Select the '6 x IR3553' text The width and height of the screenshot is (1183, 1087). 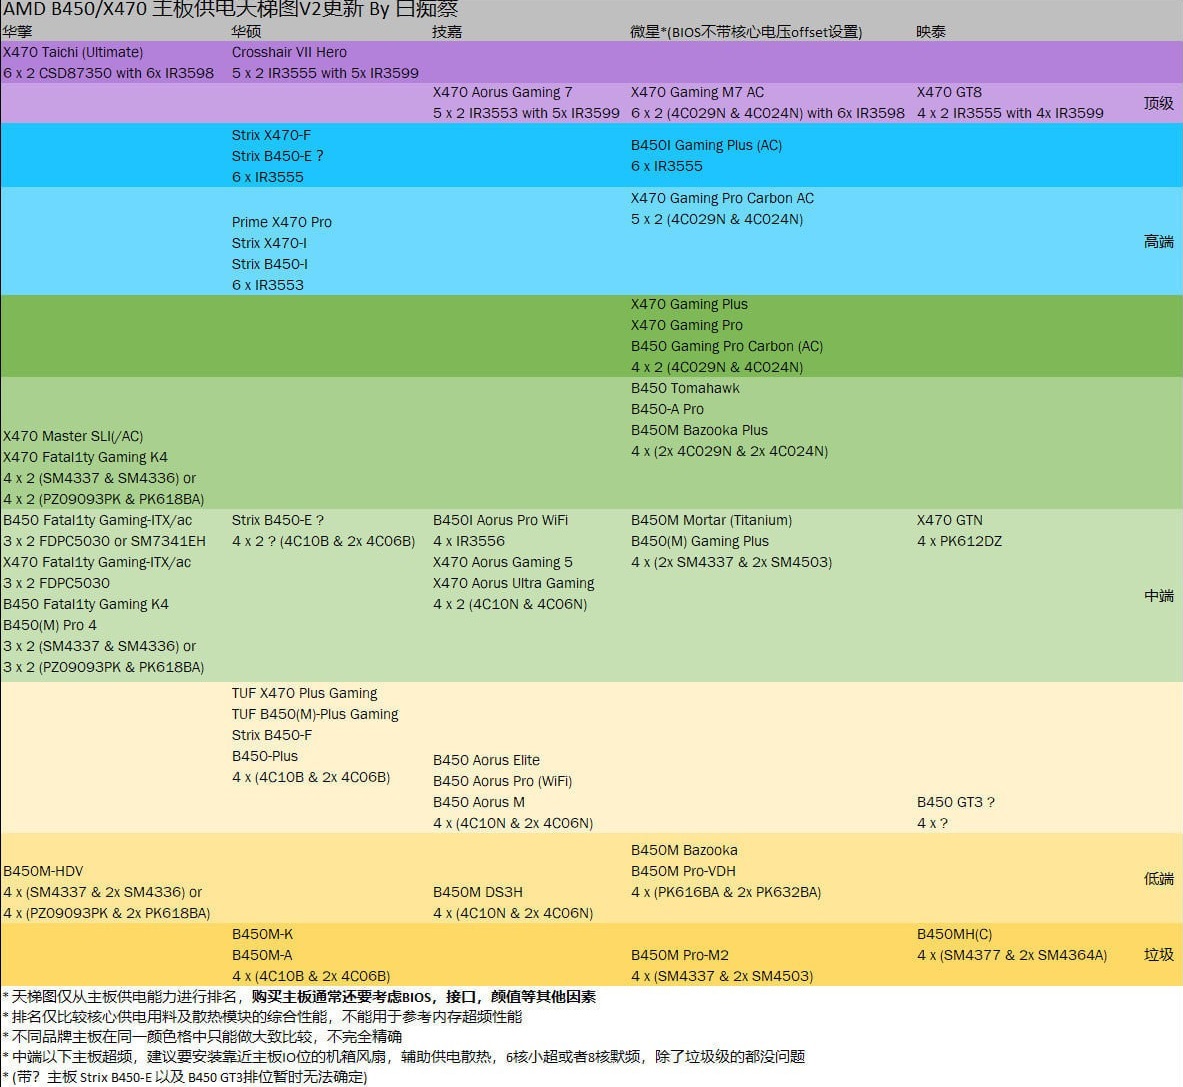point(268,285)
